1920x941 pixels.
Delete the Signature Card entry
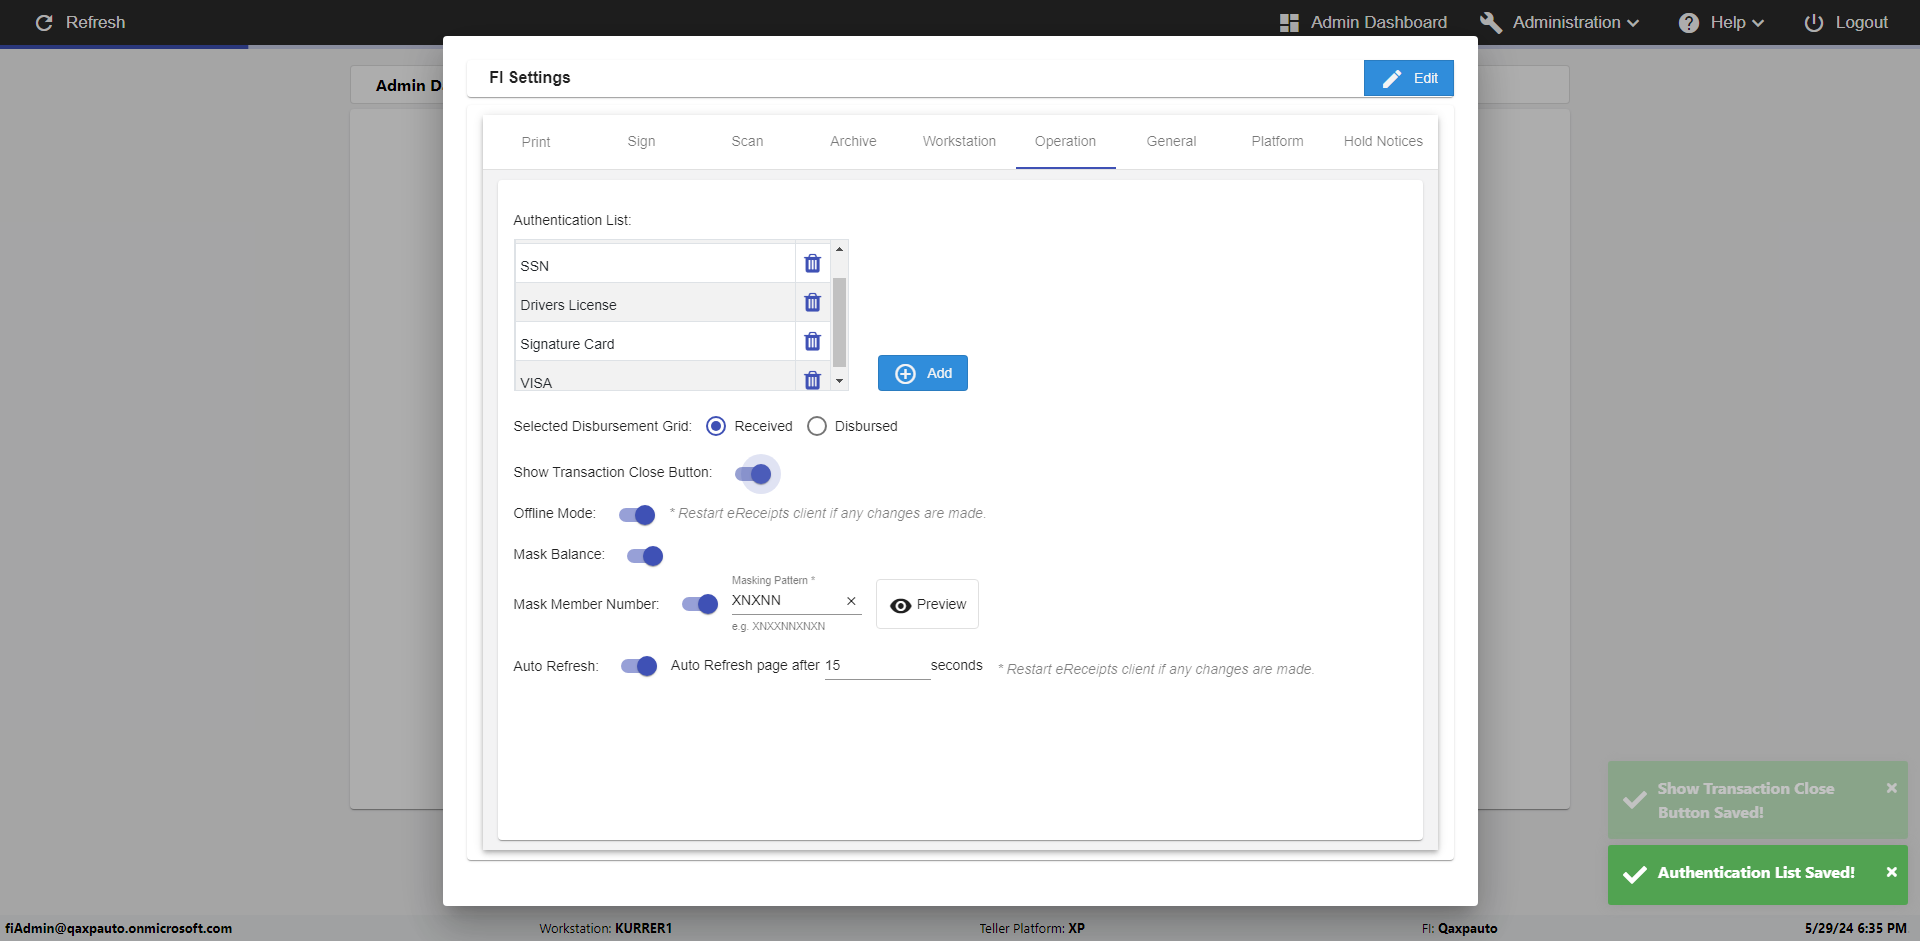[812, 342]
